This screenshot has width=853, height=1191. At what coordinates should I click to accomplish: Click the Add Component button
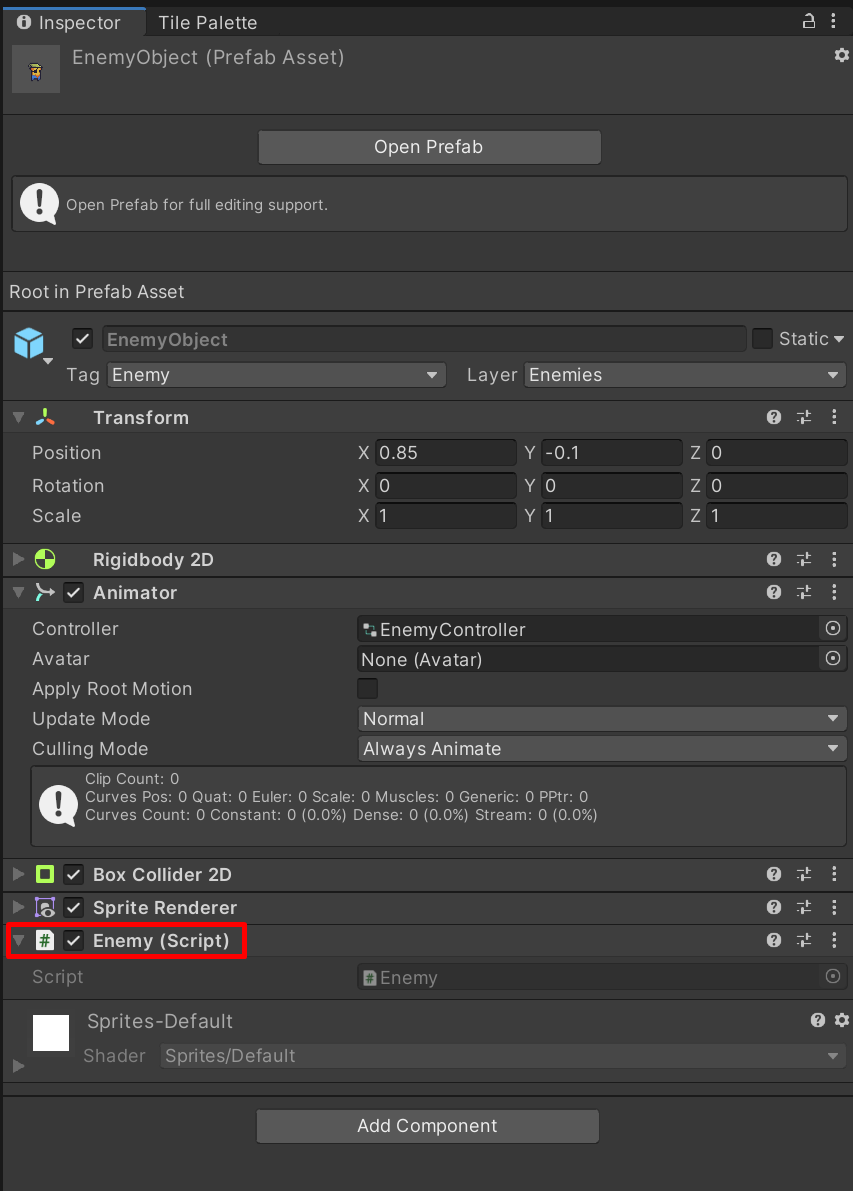(x=428, y=1126)
